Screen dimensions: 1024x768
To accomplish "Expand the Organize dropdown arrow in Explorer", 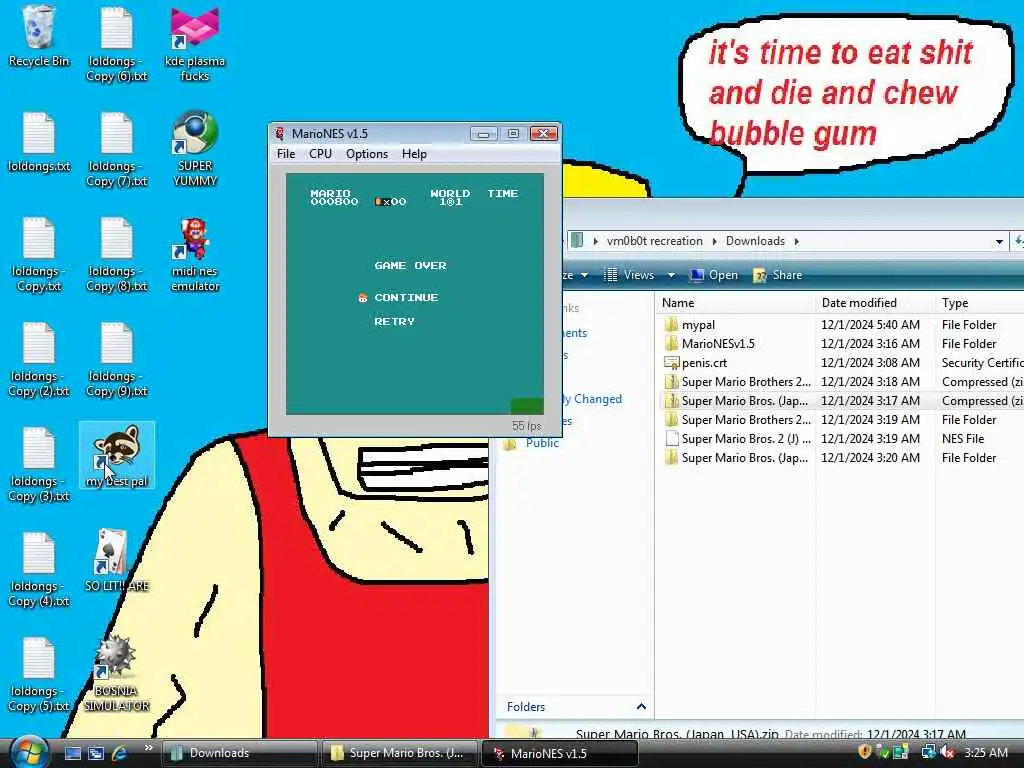I will pos(584,276).
